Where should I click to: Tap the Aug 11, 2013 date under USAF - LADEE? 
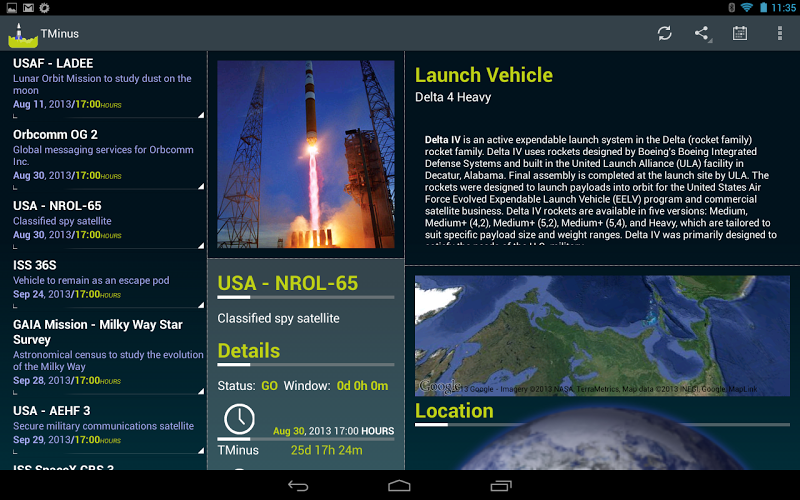coord(67,104)
